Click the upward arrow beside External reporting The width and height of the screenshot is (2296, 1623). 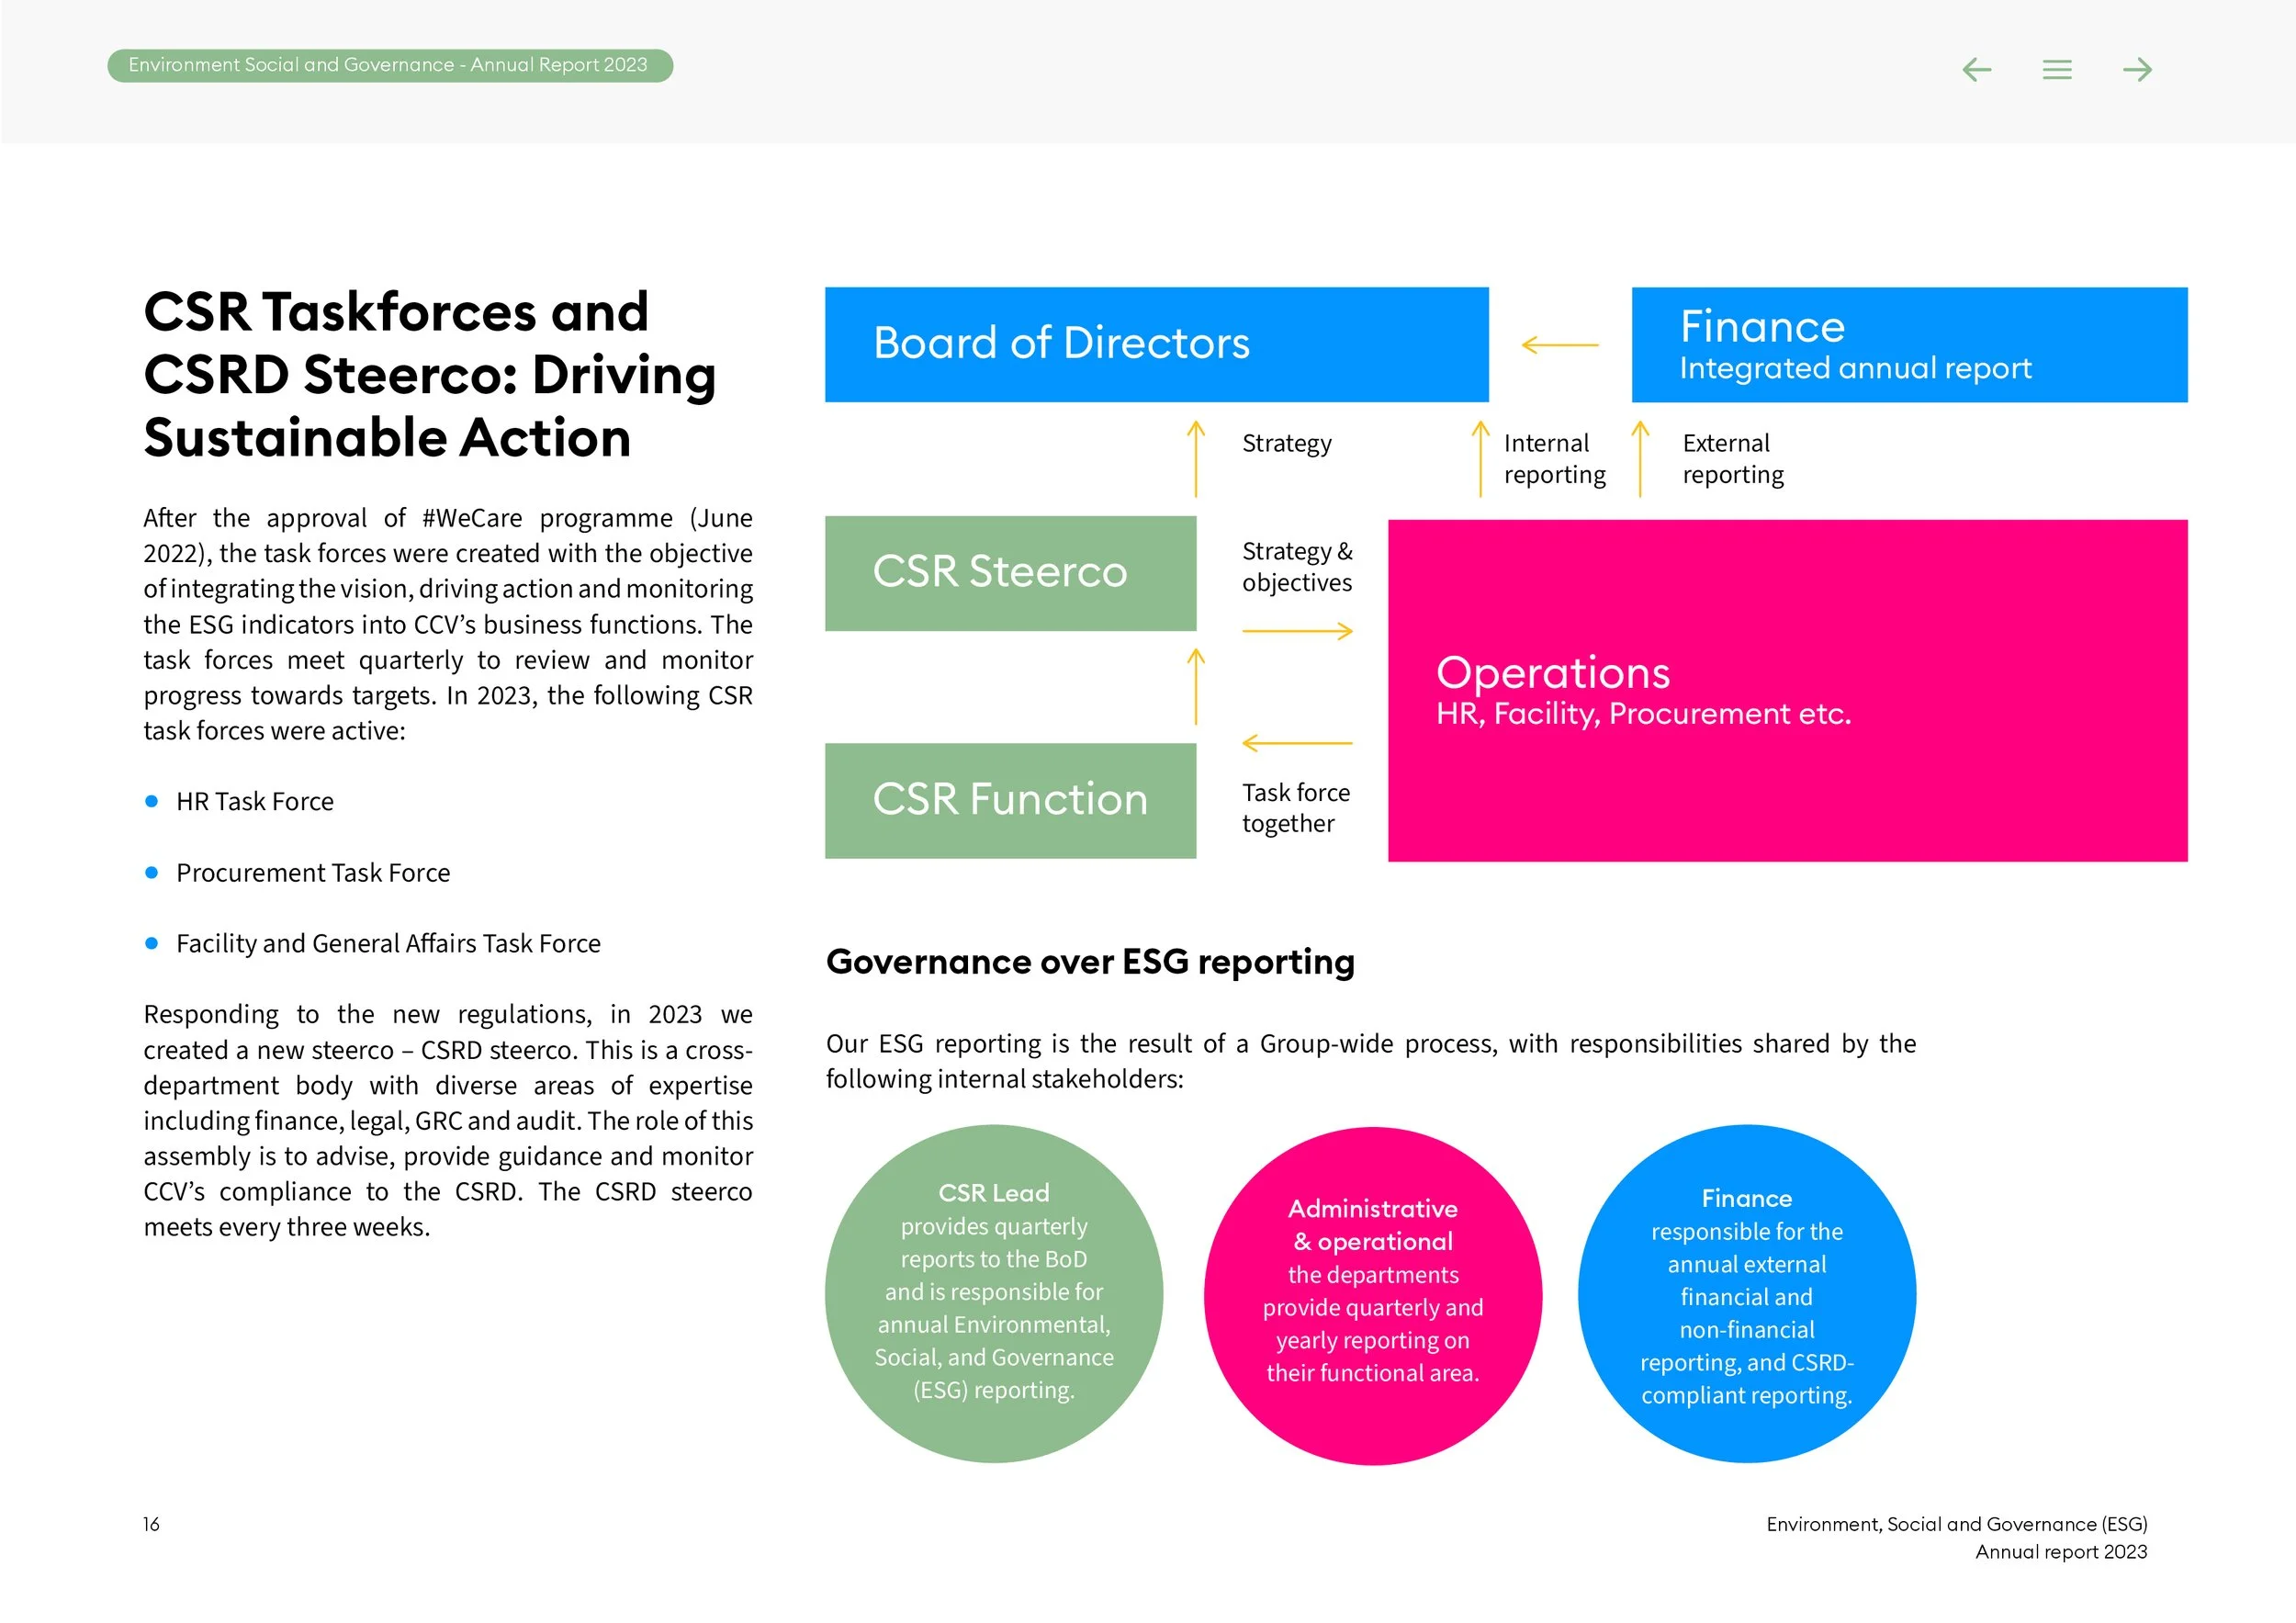point(1640,459)
